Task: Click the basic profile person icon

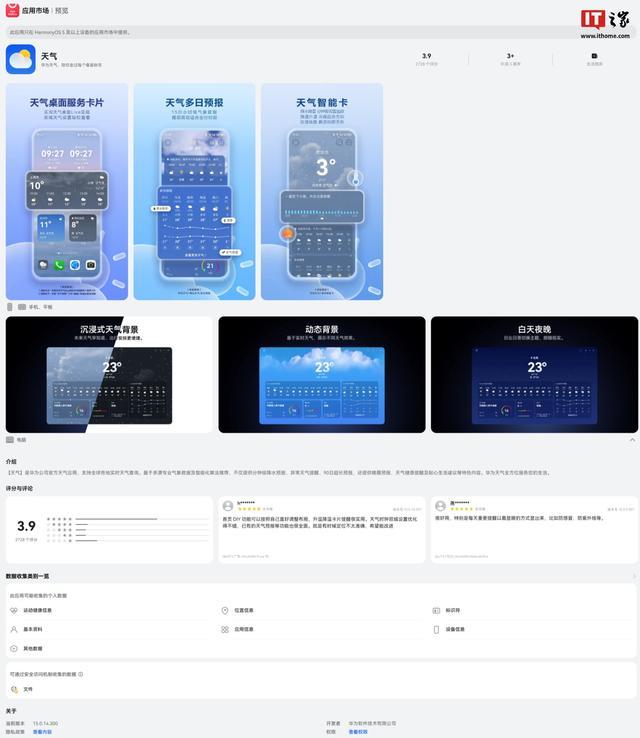Action: coord(14,629)
